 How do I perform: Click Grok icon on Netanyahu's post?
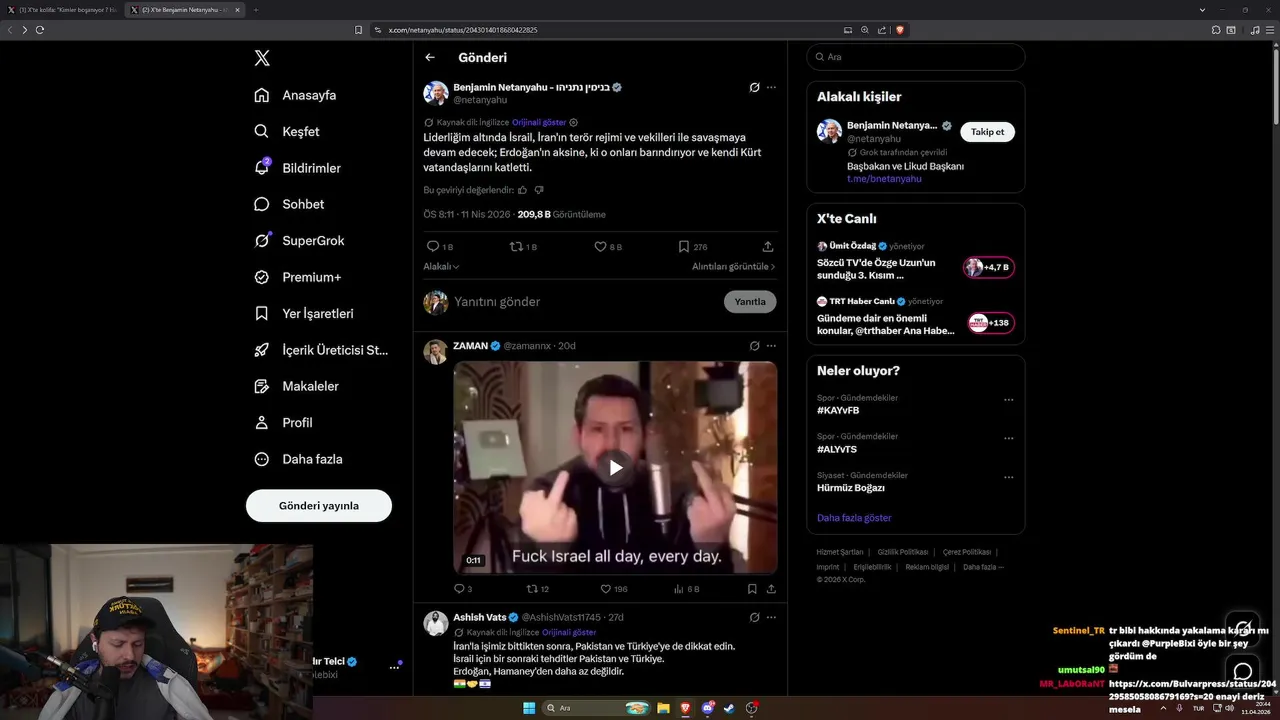[755, 87]
